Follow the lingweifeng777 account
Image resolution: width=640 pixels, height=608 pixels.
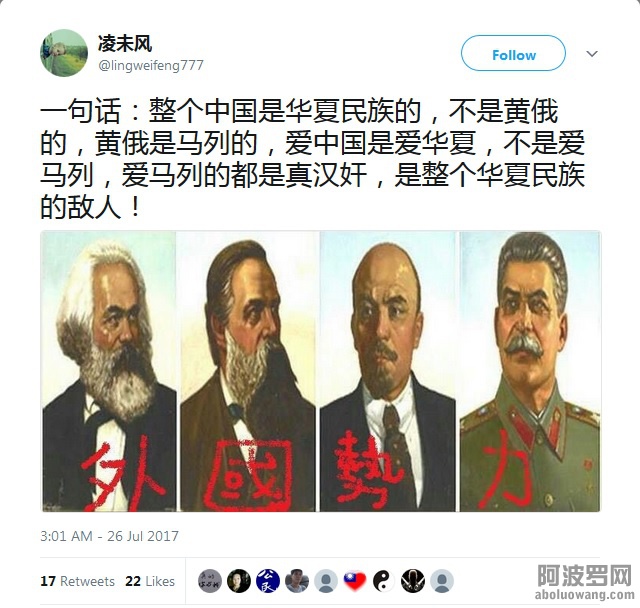tap(513, 53)
